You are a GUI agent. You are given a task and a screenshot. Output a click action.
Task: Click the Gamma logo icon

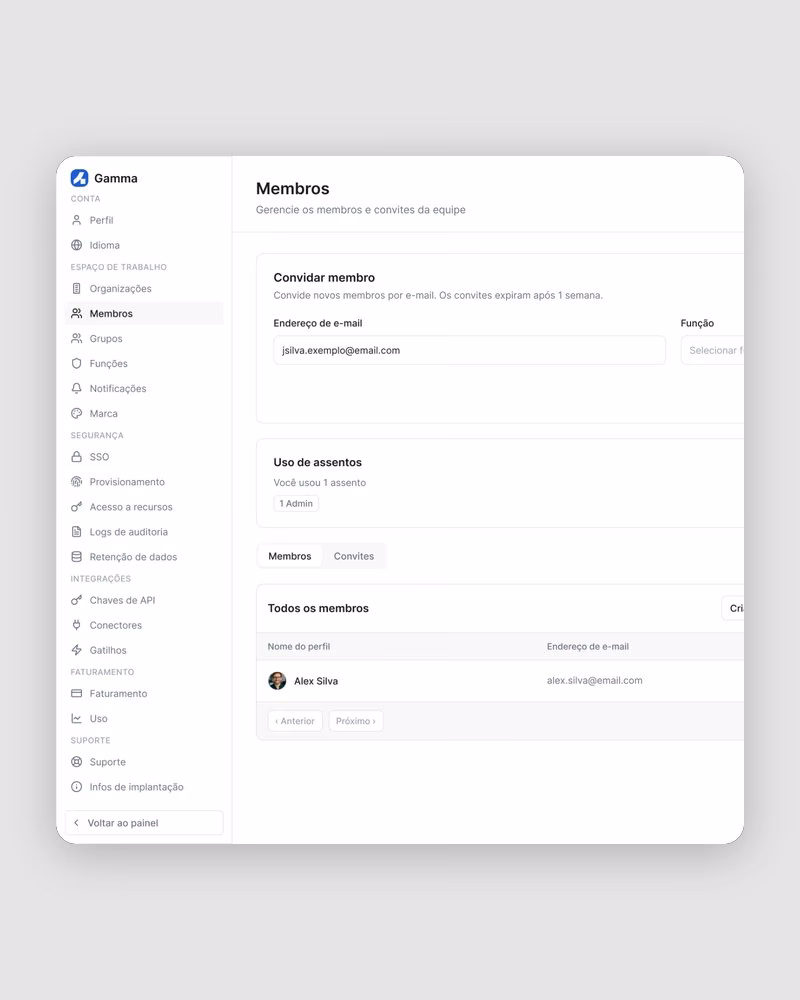tap(79, 178)
